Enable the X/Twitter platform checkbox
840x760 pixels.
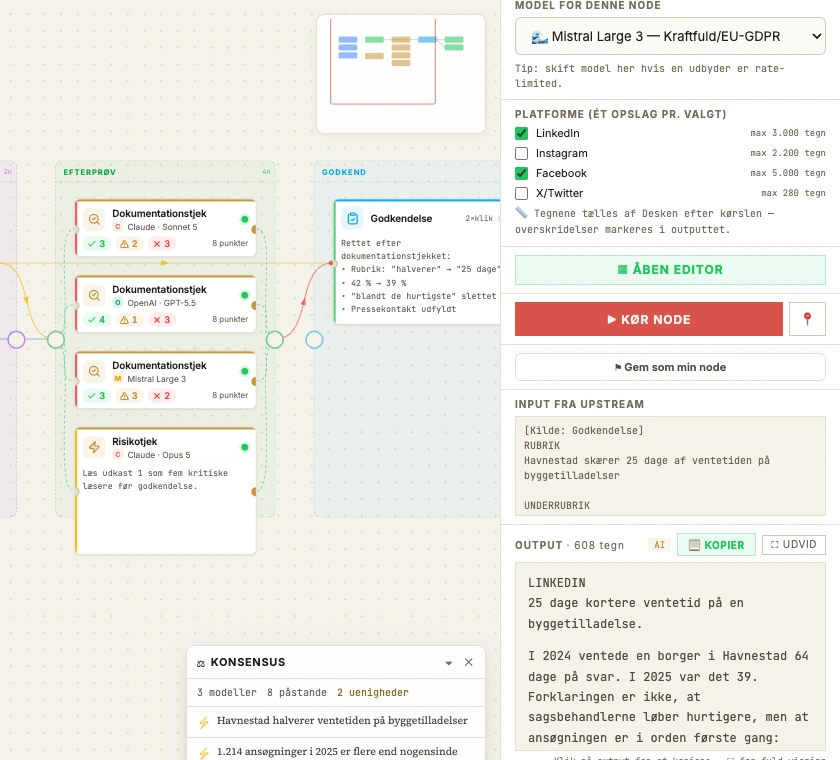point(521,193)
